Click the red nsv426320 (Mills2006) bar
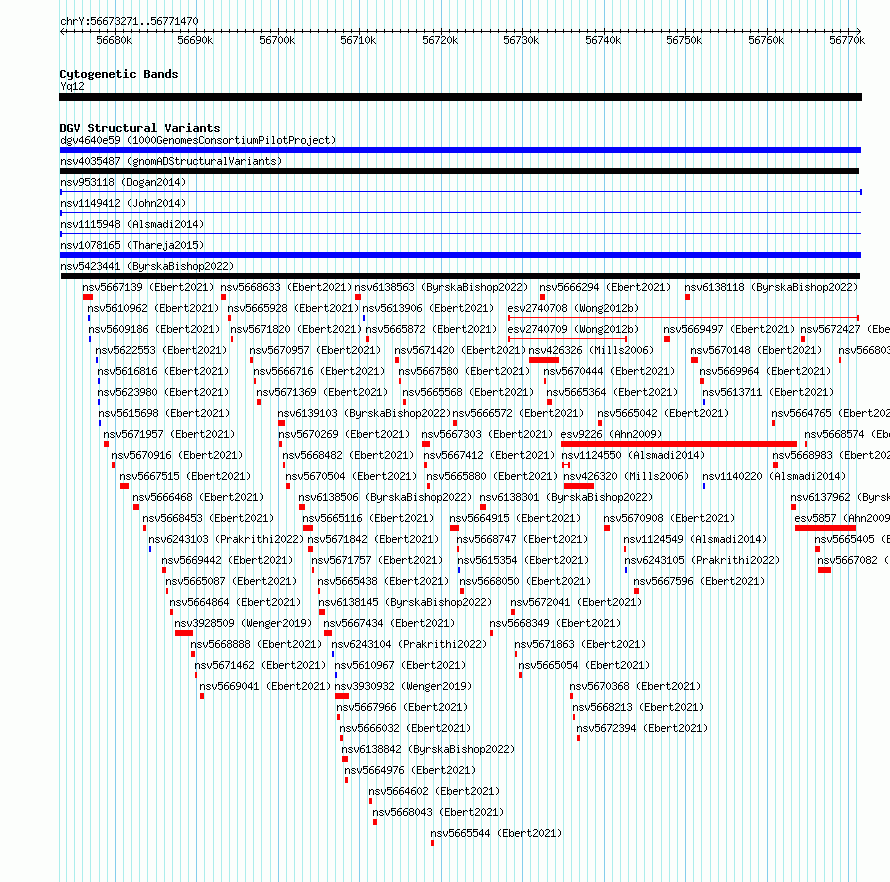The image size is (890, 882). point(579,486)
